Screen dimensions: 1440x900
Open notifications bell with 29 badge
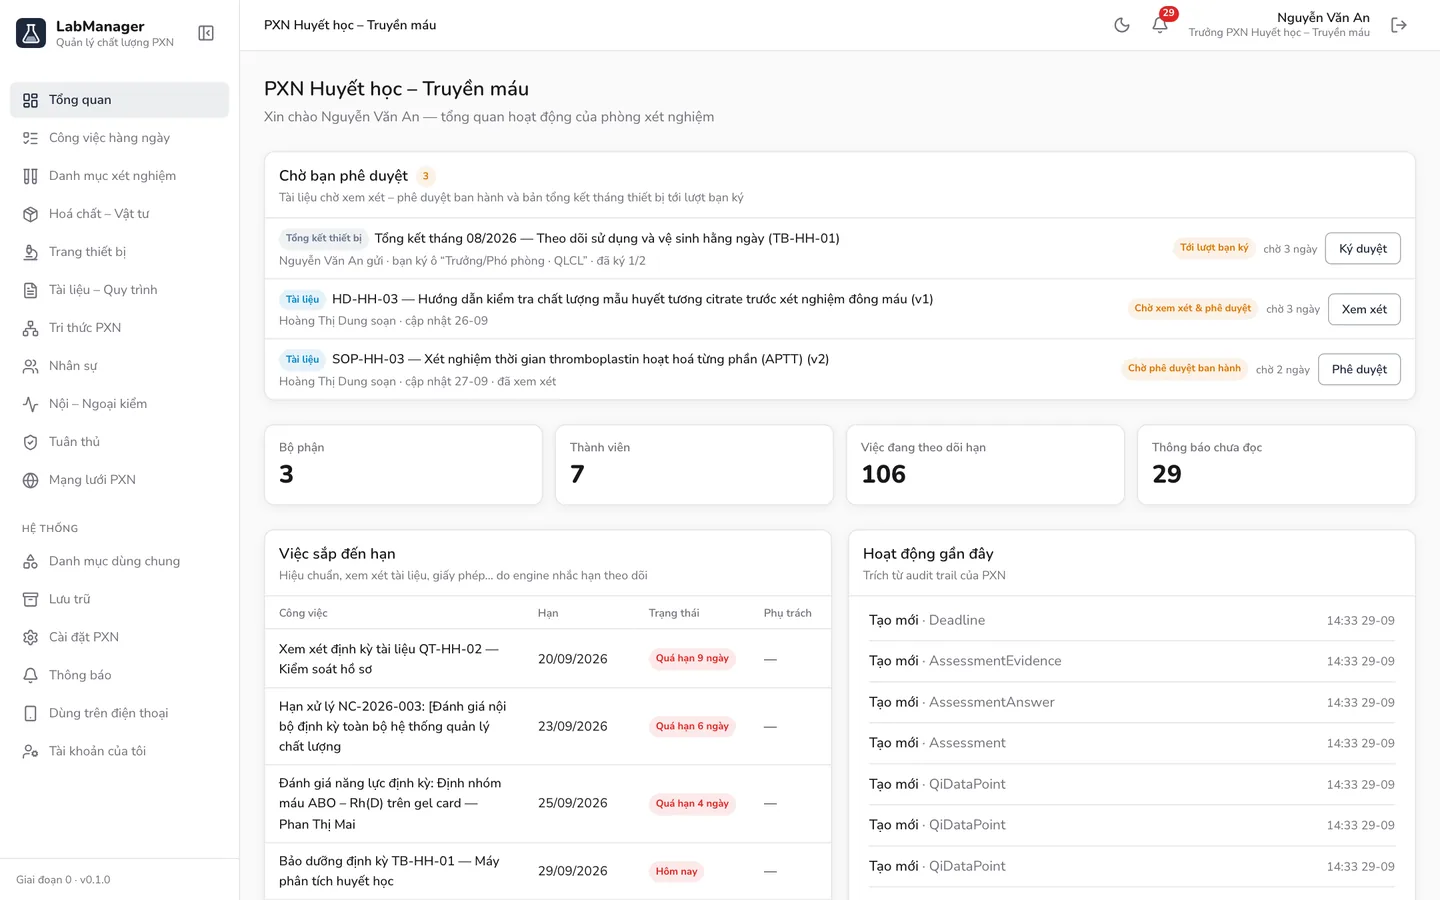1160,25
